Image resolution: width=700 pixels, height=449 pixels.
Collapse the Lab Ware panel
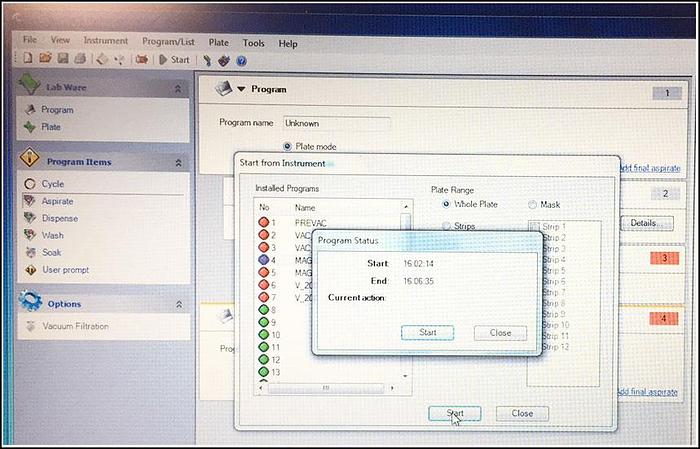[178, 89]
